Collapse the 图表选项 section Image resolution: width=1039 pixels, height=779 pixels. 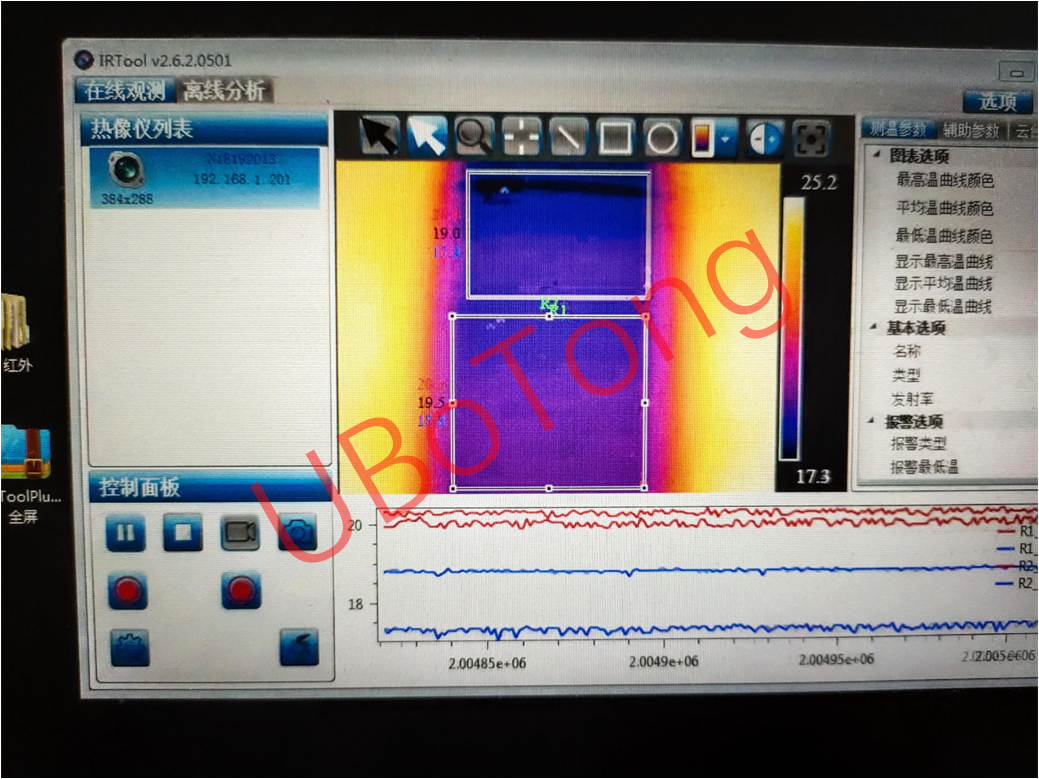877,156
